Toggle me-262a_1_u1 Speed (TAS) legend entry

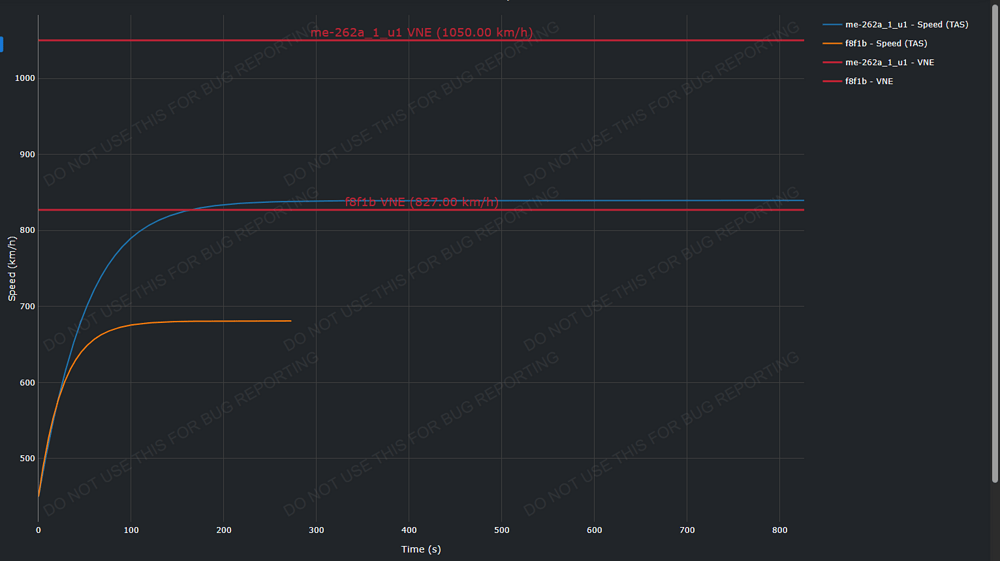pos(895,24)
